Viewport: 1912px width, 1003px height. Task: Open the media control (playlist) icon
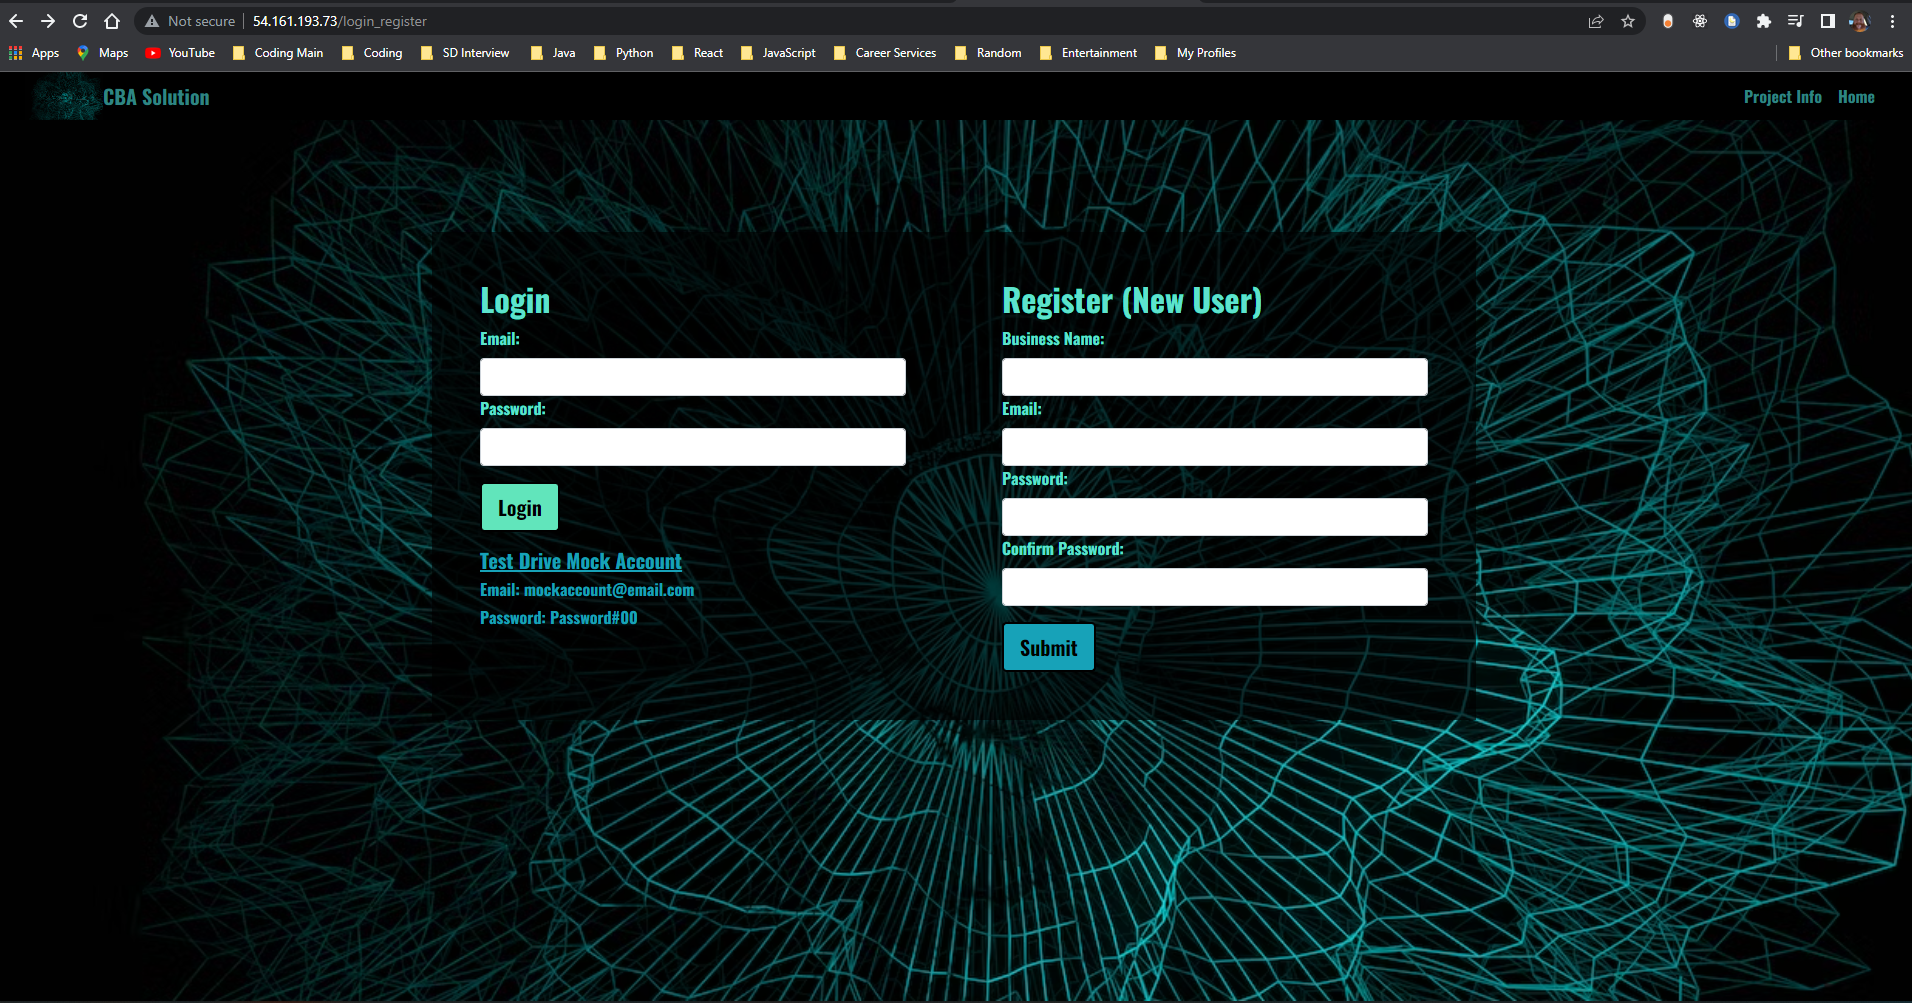pos(1796,21)
